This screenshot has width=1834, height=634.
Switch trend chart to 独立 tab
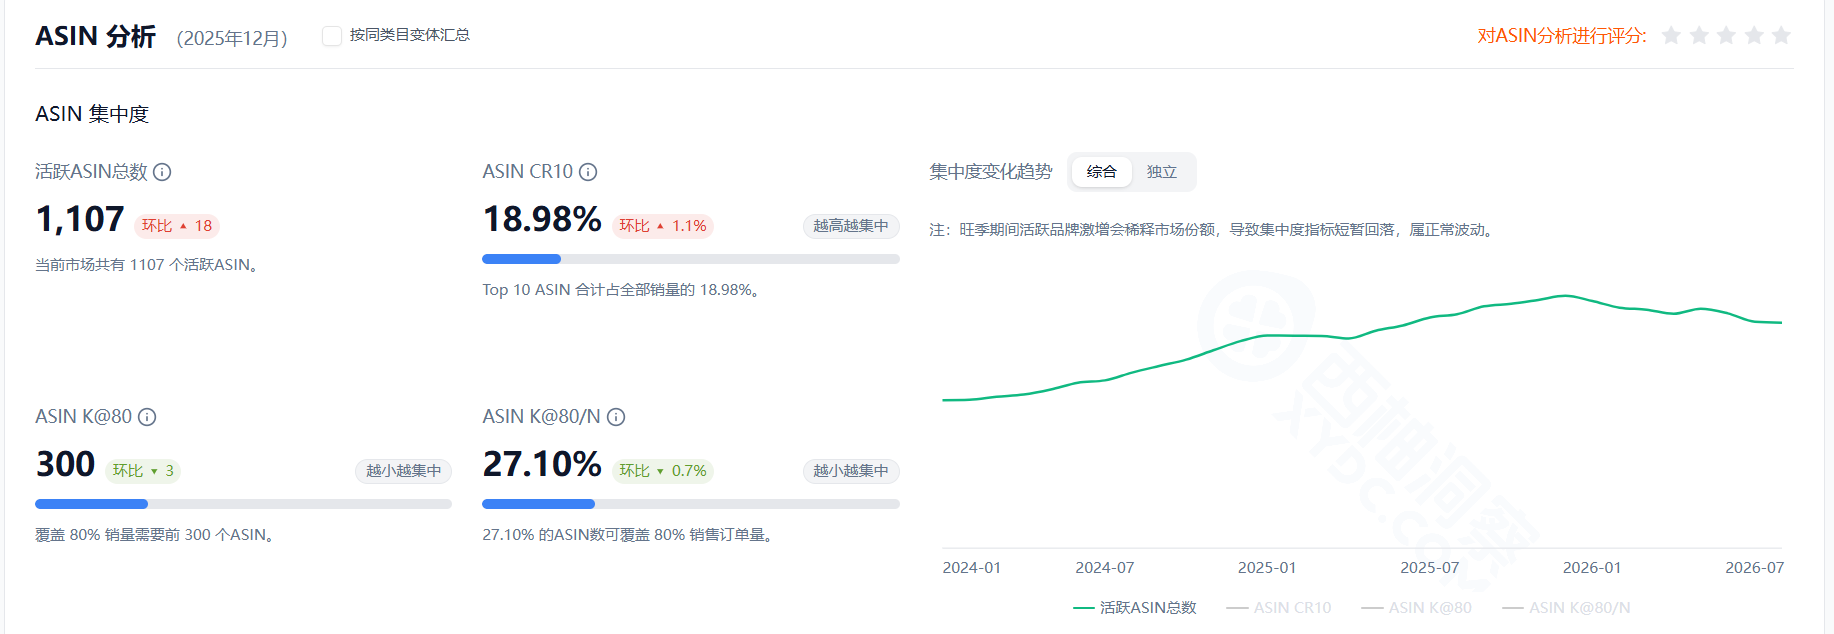[1162, 172]
